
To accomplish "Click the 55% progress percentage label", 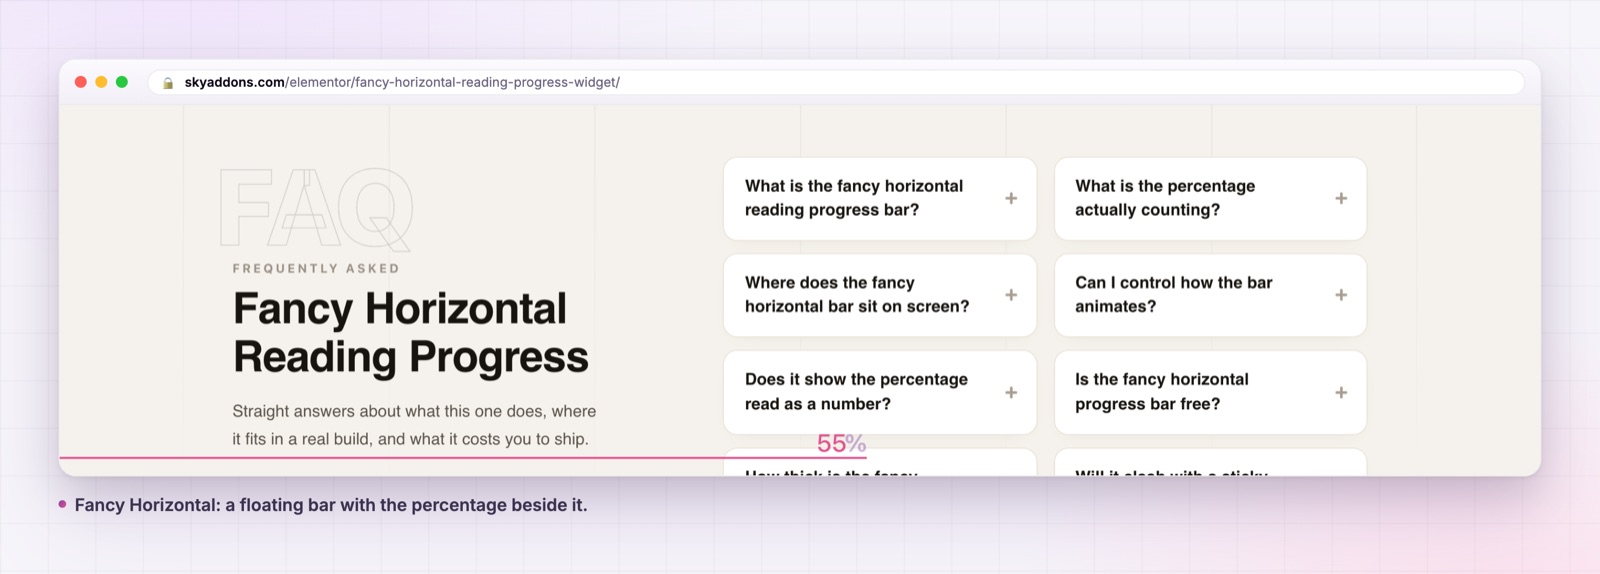I will coord(841,443).
